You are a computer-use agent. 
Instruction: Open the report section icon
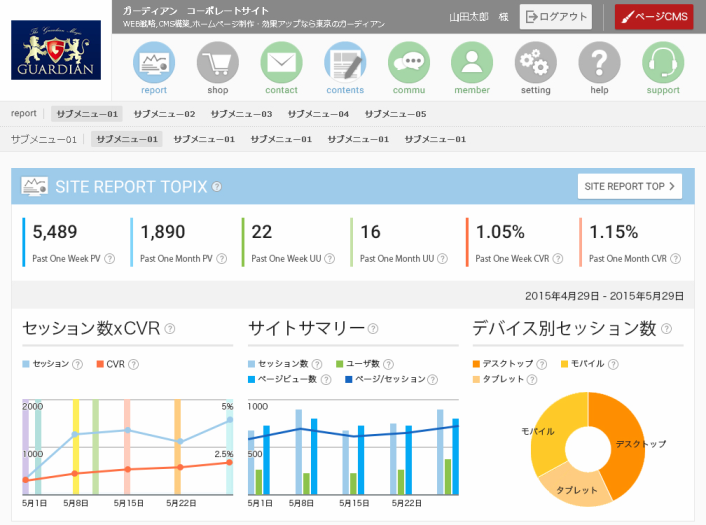pyautogui.click(x=154, y=63)
